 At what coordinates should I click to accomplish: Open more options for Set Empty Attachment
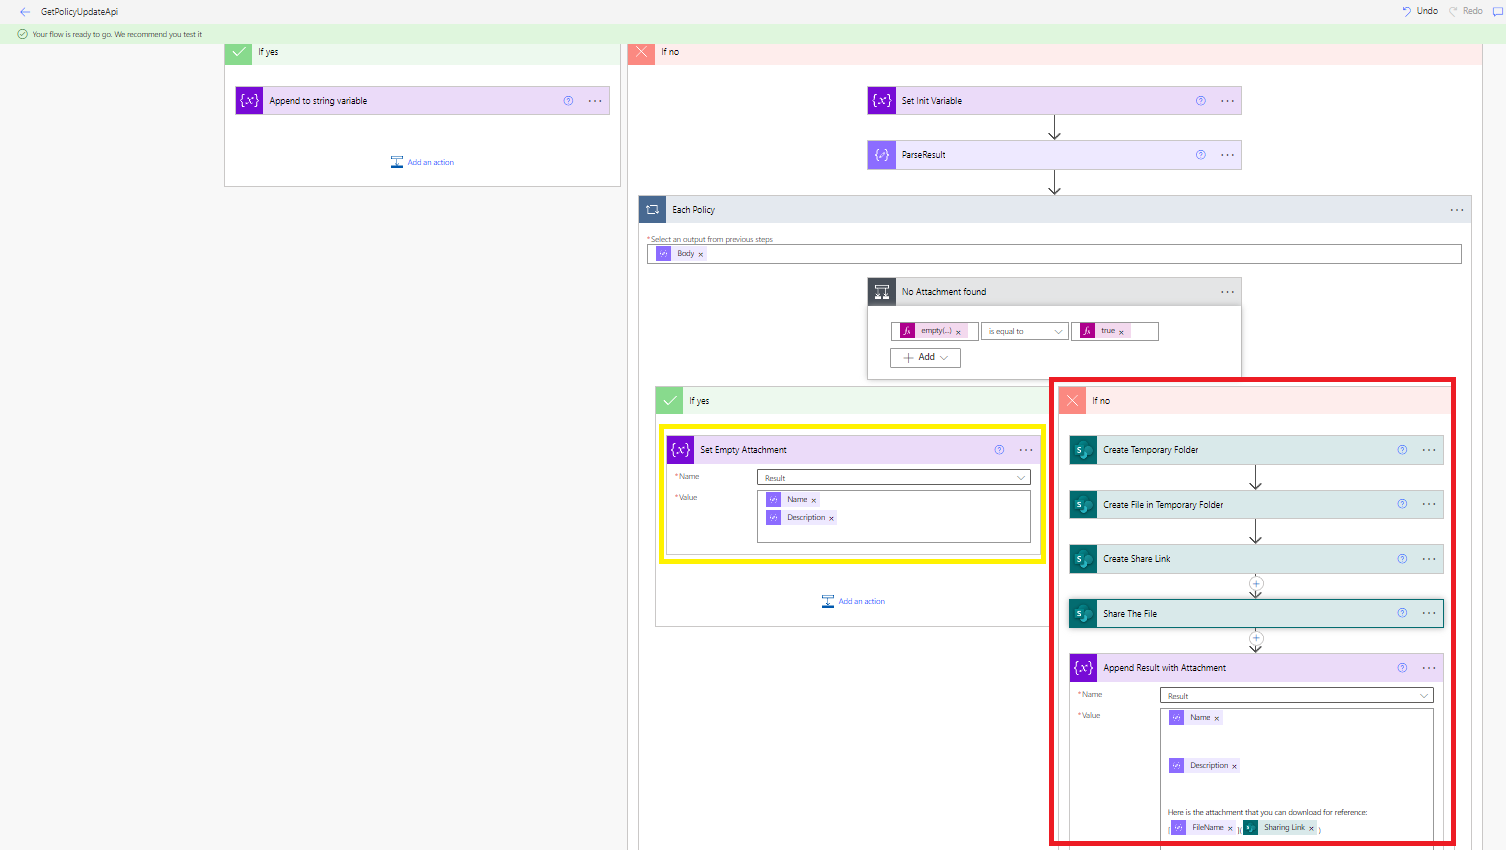pyautogui.click(x=1026, y=450)
